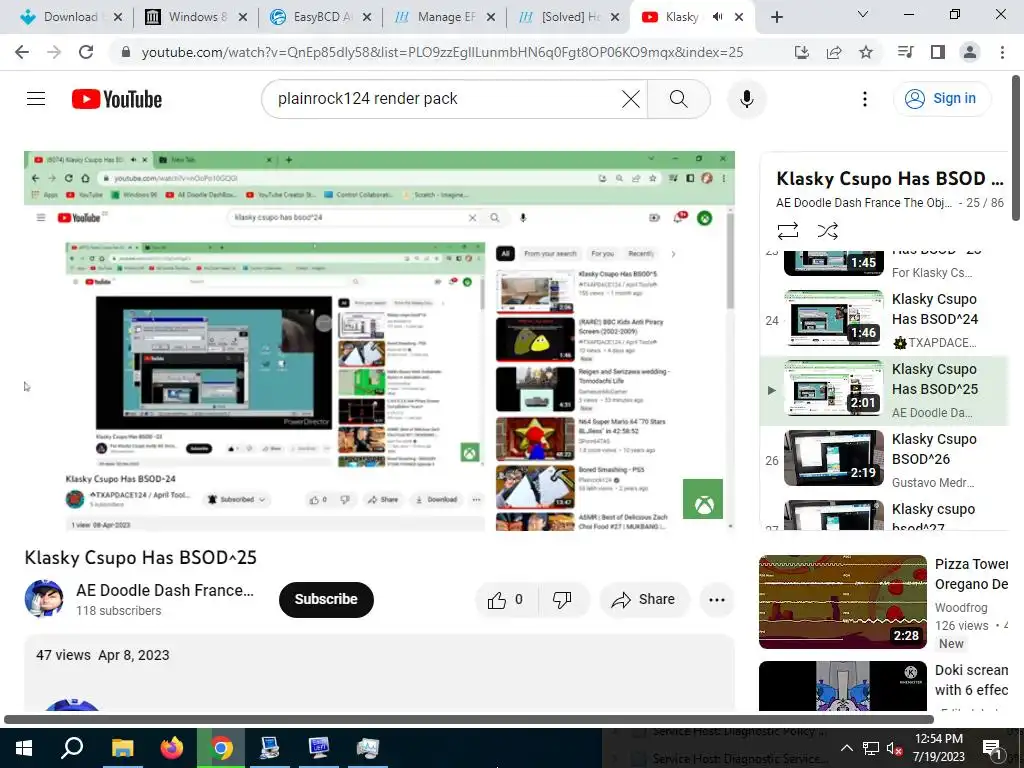Viewport: 1024px width, 768px height.
Task: Select current playlist video Has BSOD^25
Action: click(884, 391)
